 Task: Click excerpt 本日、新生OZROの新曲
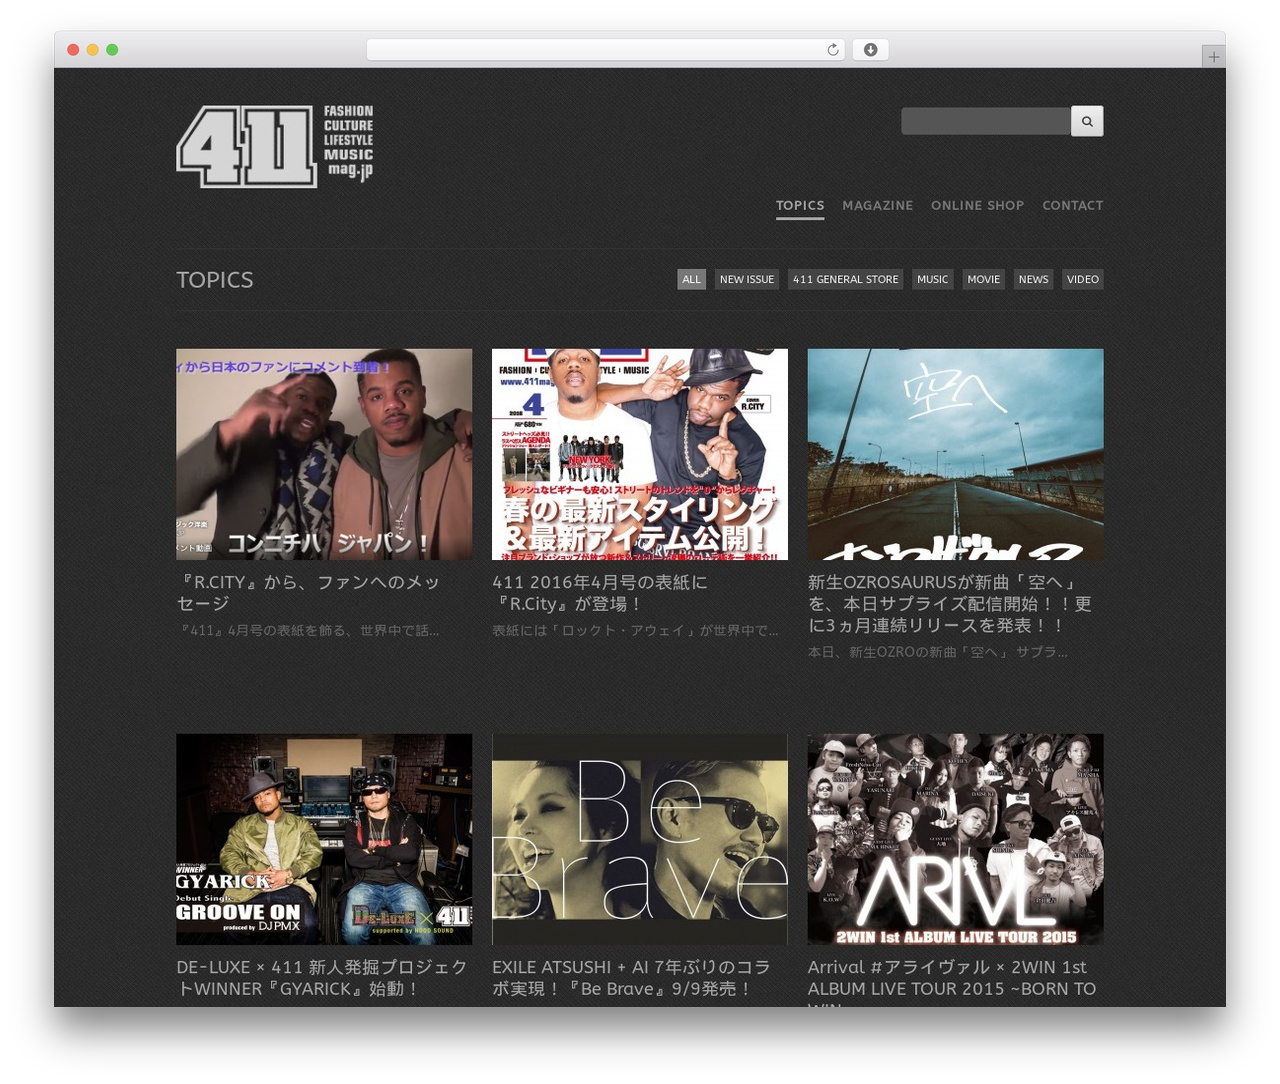938,652
